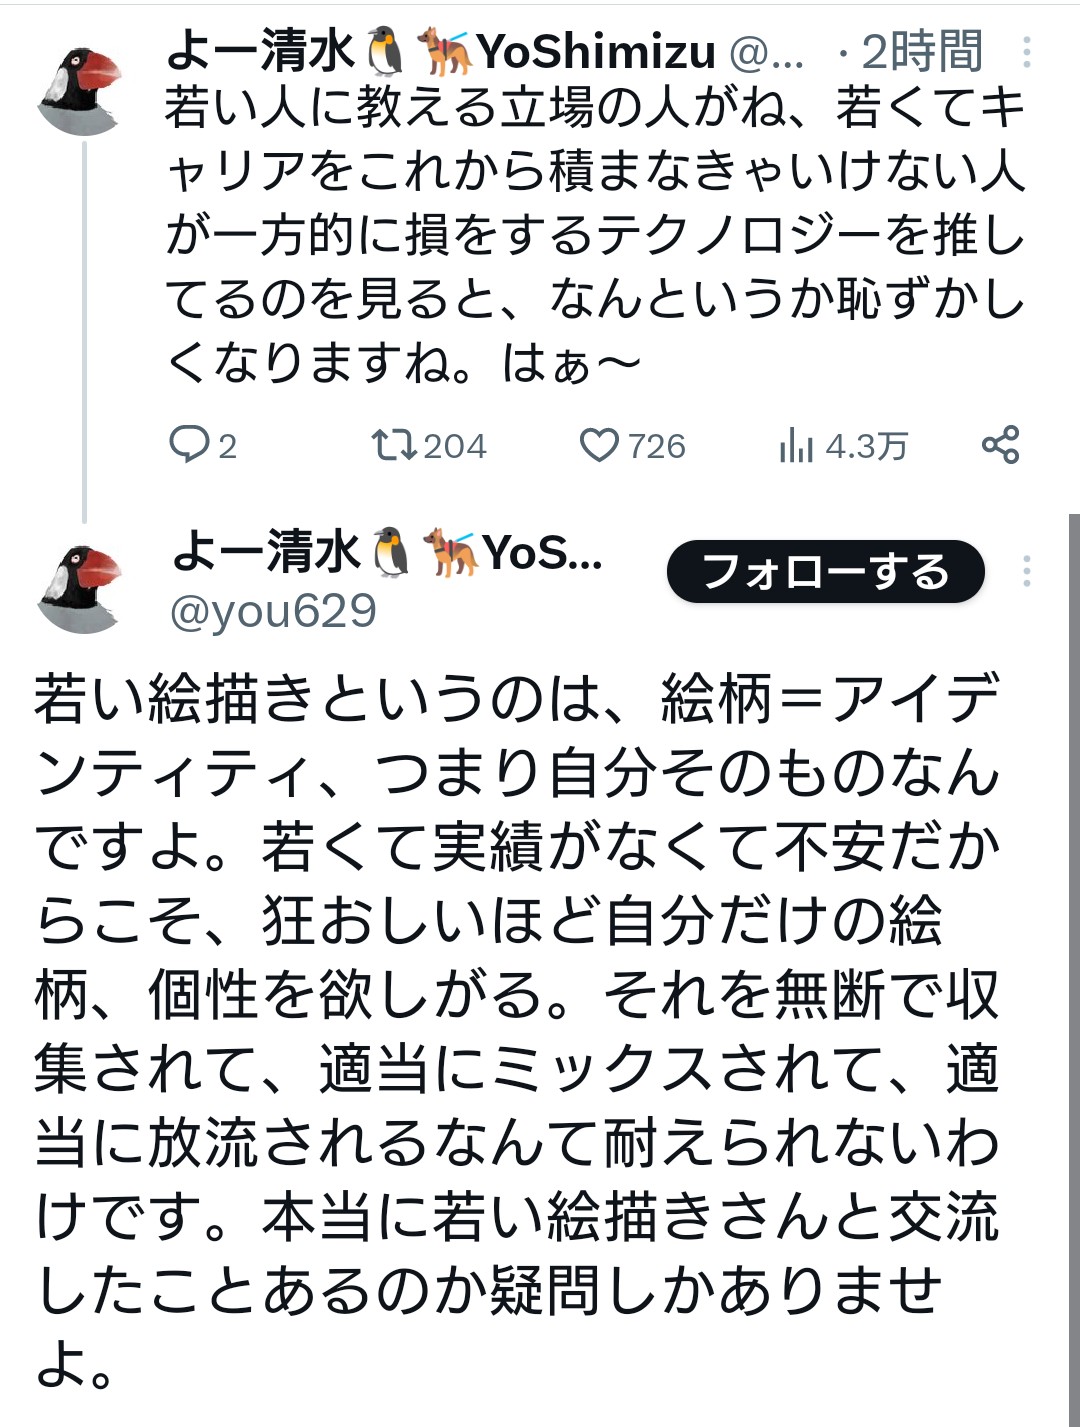The height and width of the screenshot is (1427, 1080).
Task: Open profile from よー清水 name in top tweet
Action: point(261,51)
